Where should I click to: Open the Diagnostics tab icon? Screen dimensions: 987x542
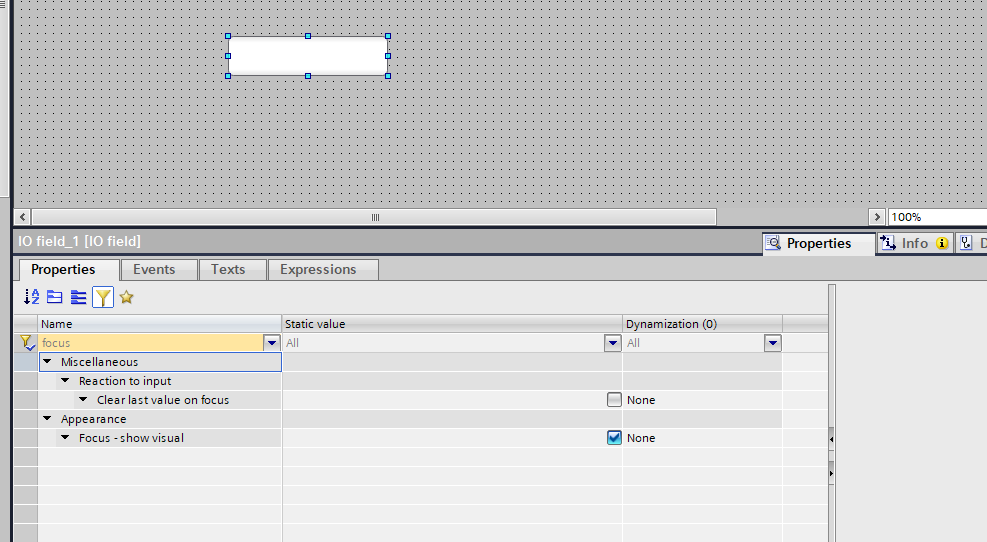966,243
